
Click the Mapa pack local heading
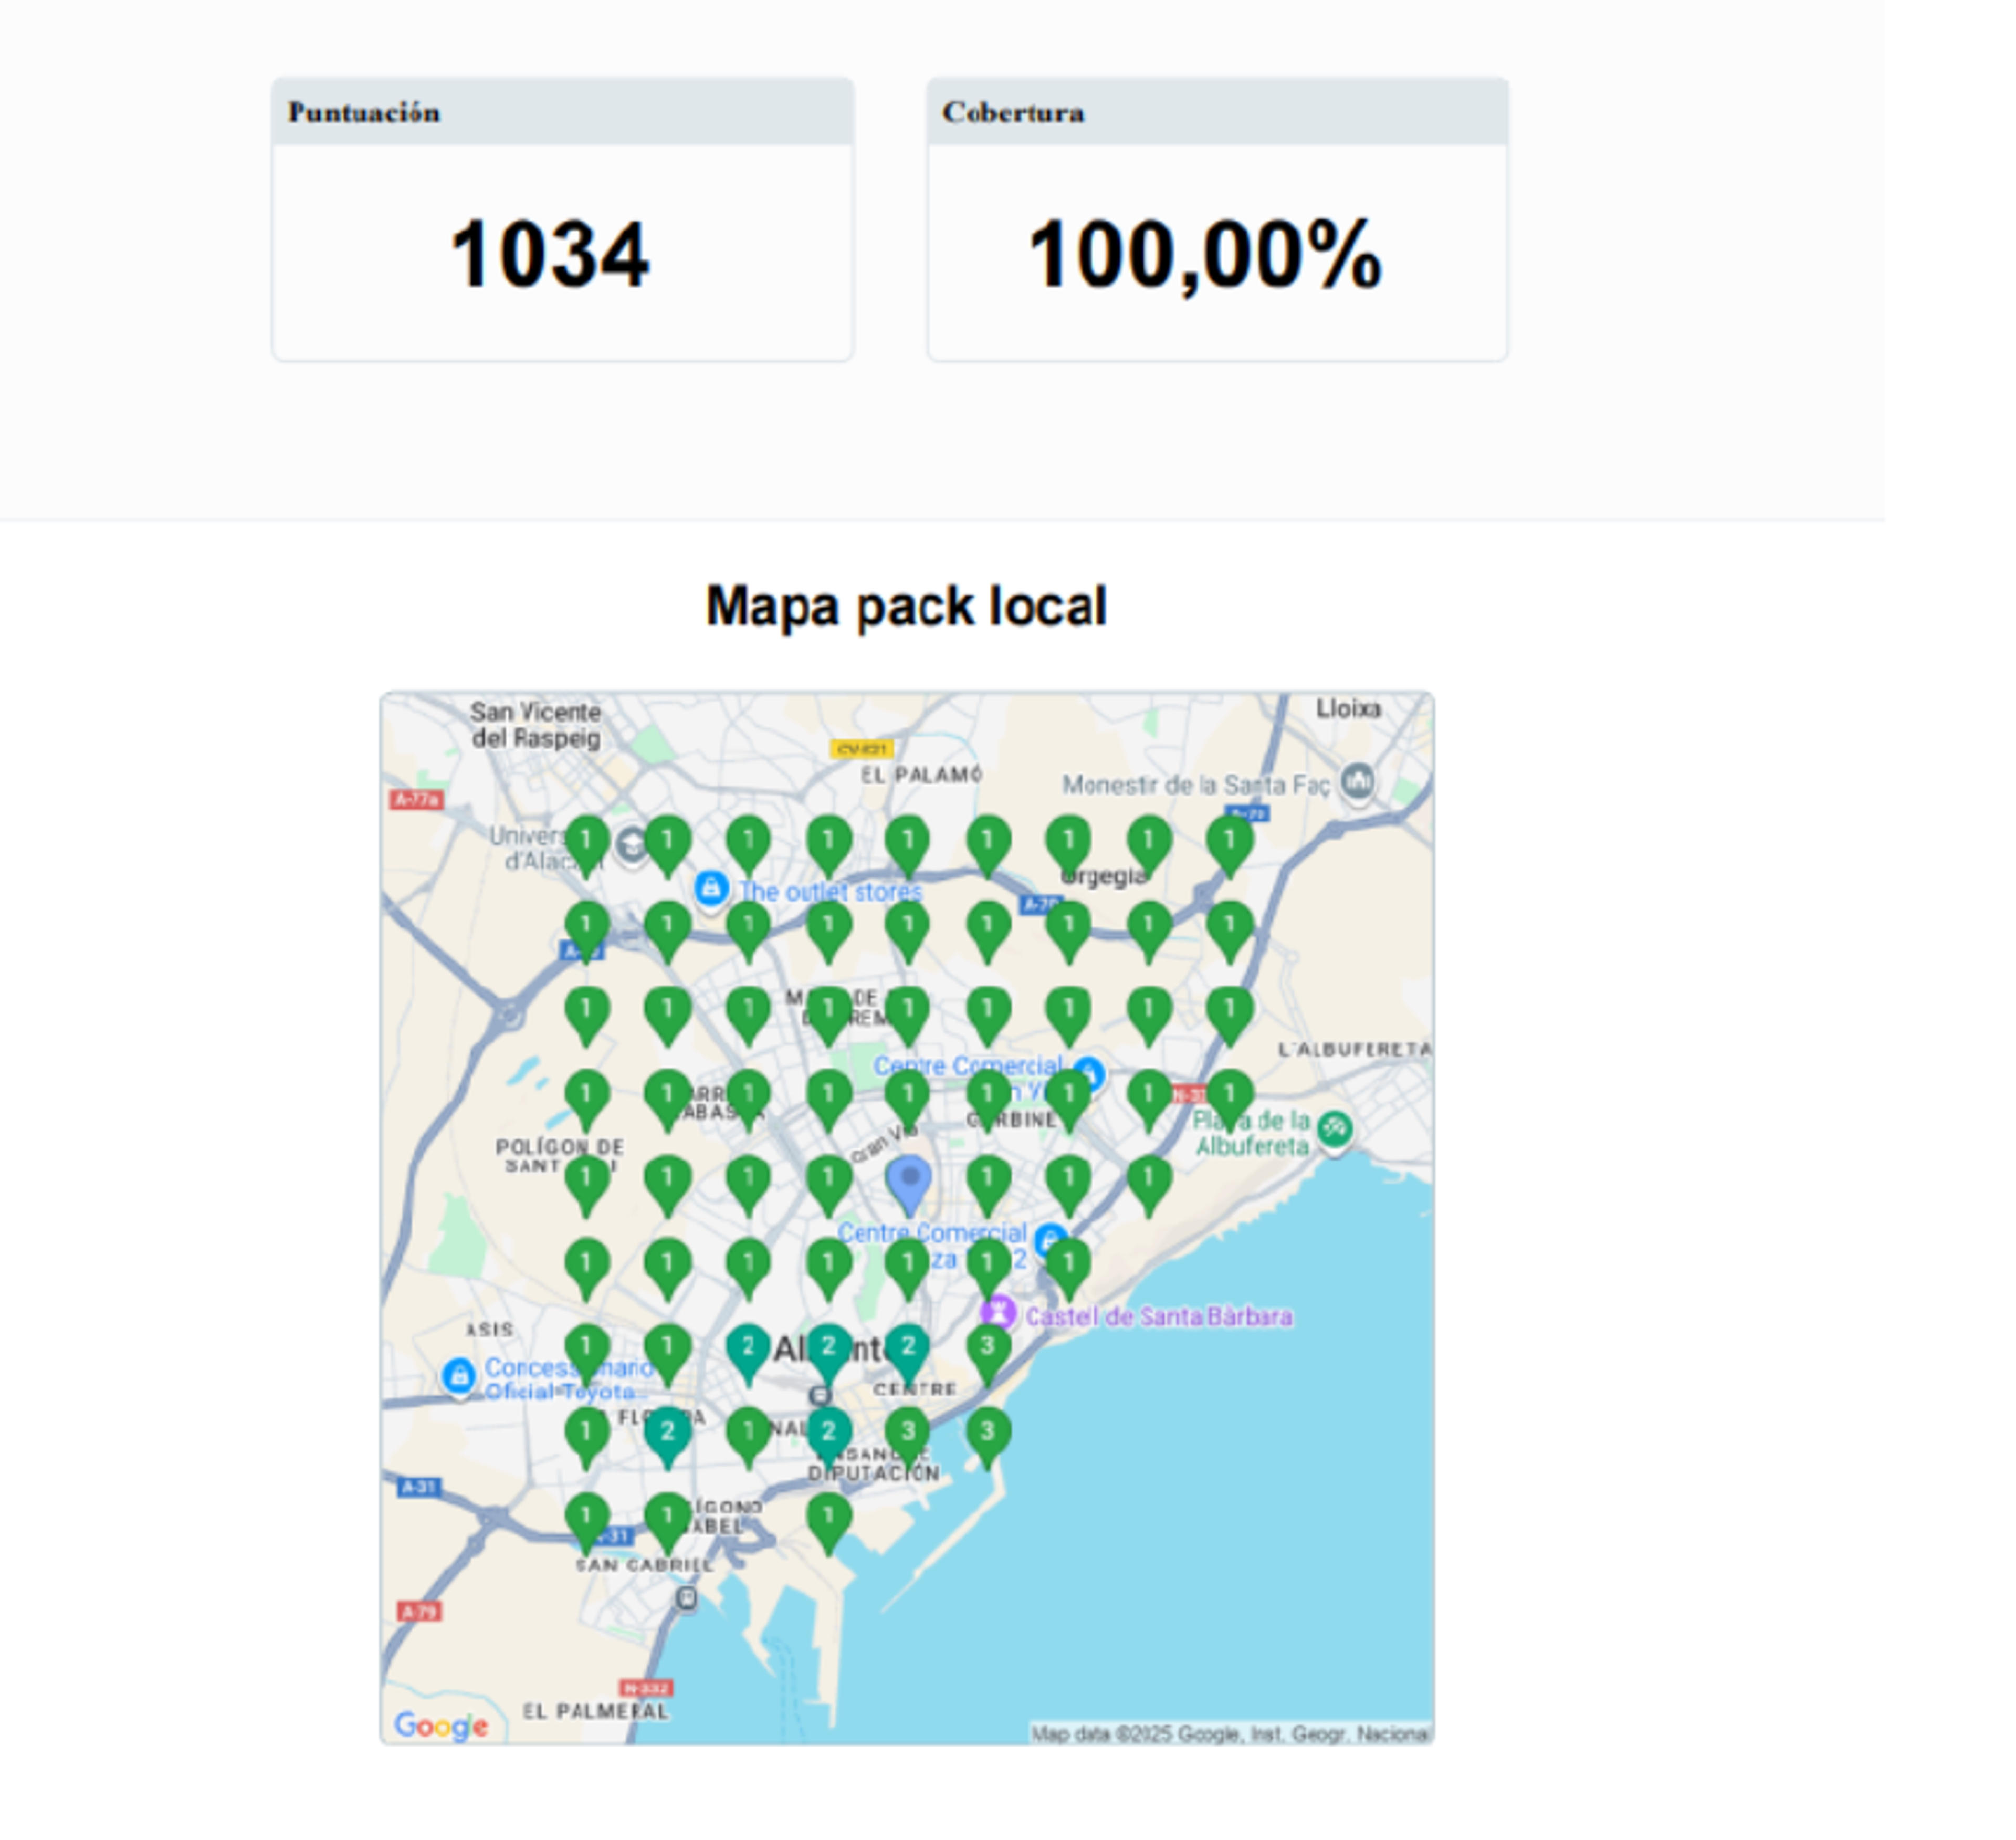click(906, 606)
